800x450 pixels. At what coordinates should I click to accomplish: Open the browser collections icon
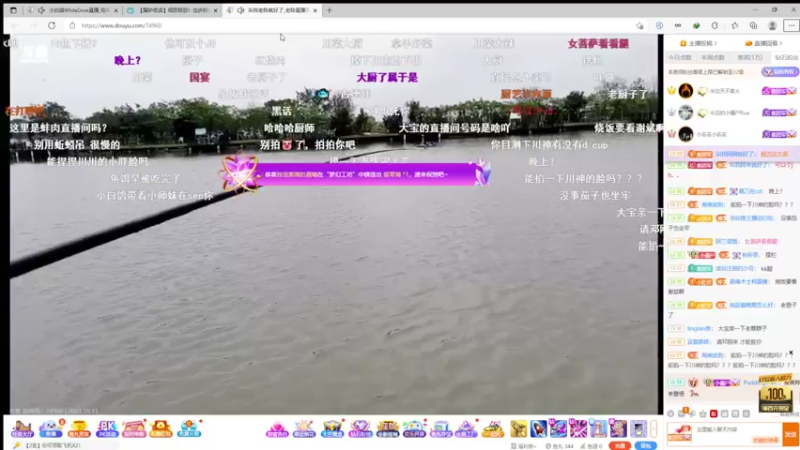pyautogui.click(x=754, y=26)
